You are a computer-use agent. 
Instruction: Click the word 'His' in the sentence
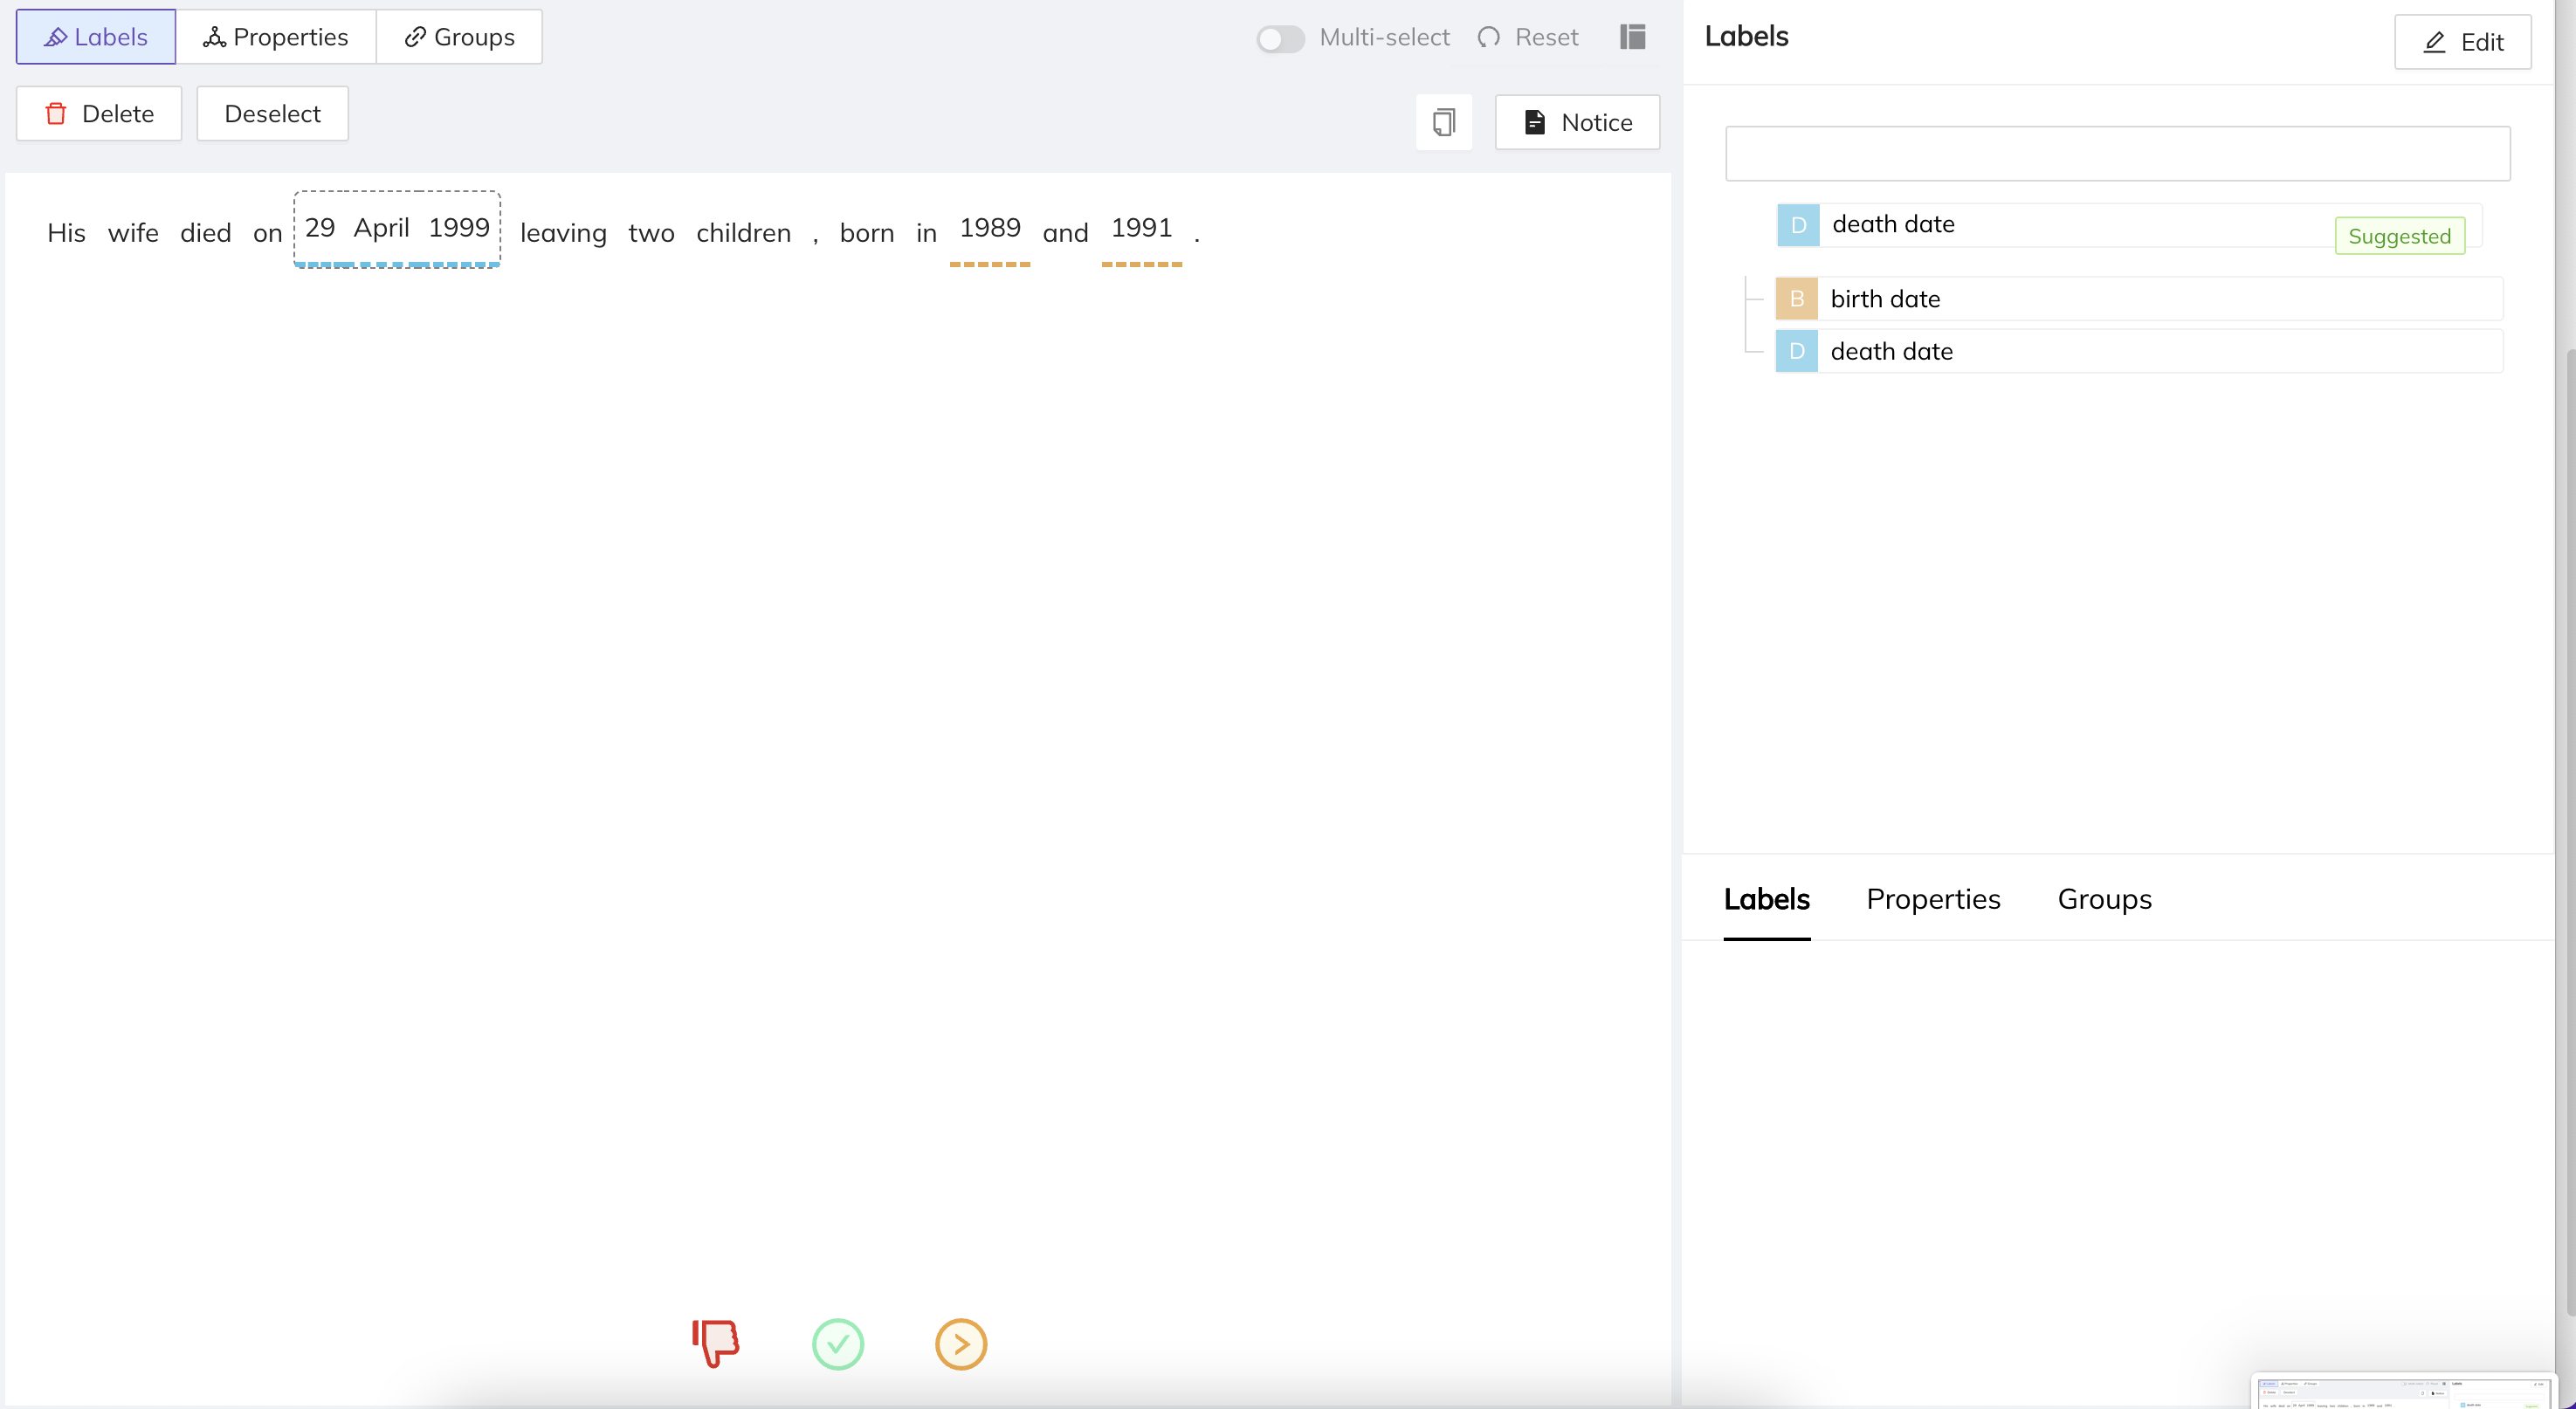tap(66, 233)
